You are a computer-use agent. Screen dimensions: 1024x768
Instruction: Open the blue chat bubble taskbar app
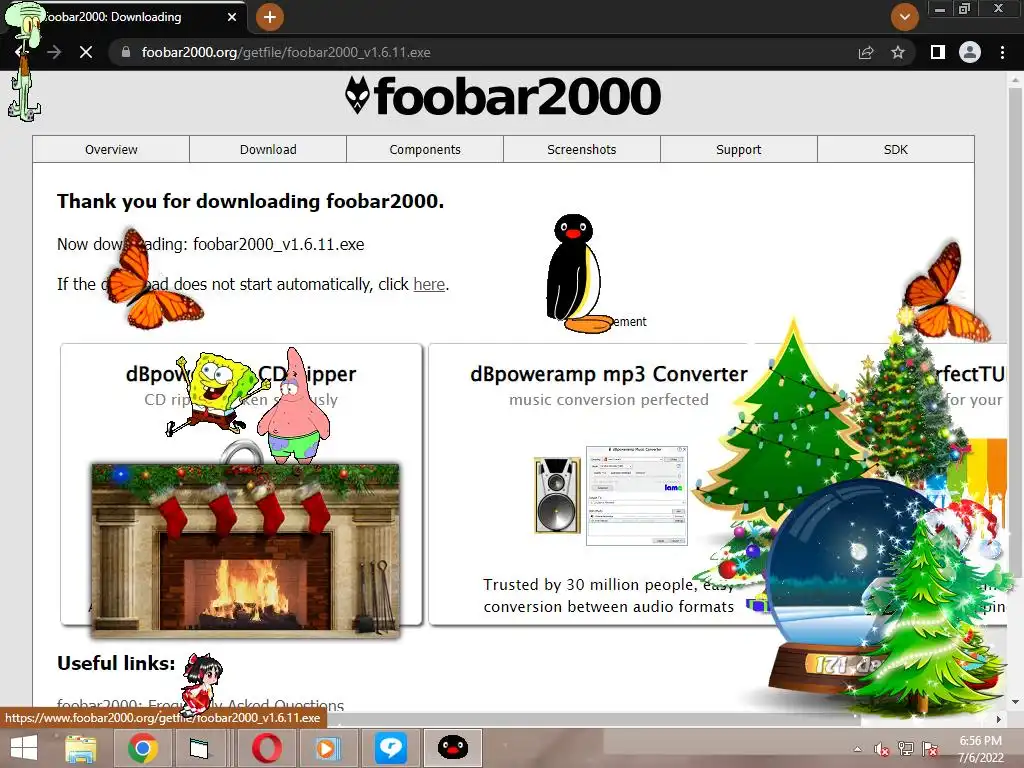(391, 748)
